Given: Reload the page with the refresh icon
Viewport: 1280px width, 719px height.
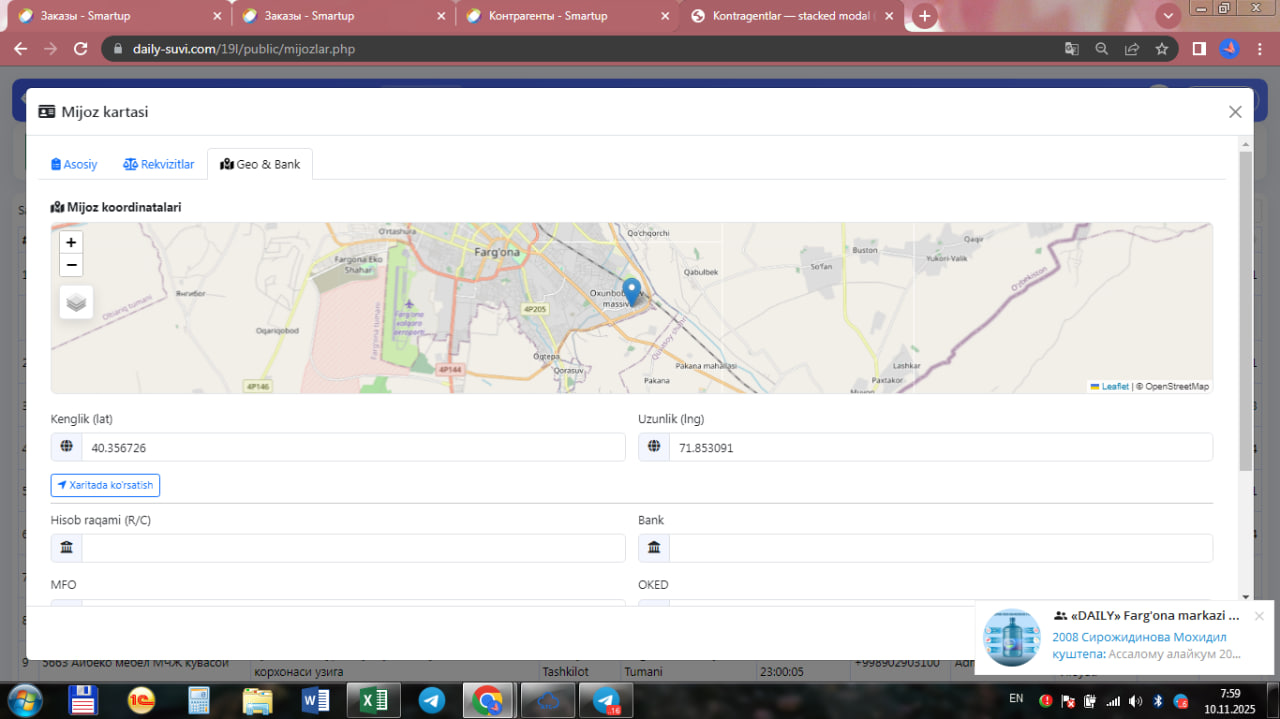Looking at the screenshot, I should pyautogui.click(x=82, y=49).
